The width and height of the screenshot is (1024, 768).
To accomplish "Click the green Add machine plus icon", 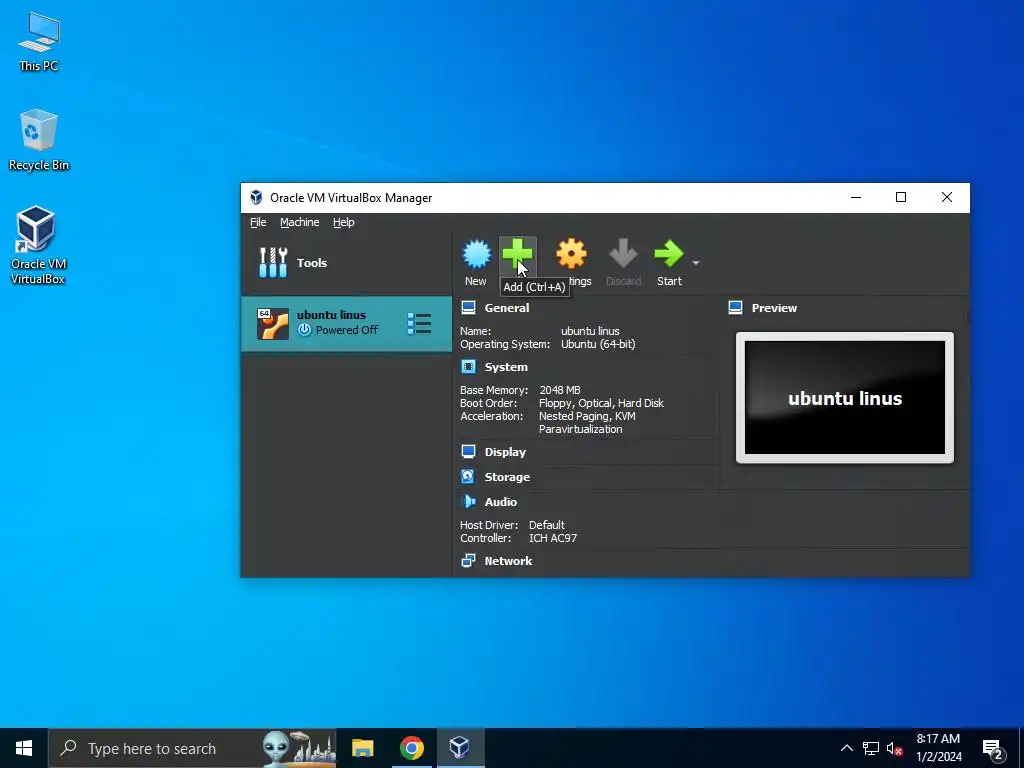I will click(518, 254).
